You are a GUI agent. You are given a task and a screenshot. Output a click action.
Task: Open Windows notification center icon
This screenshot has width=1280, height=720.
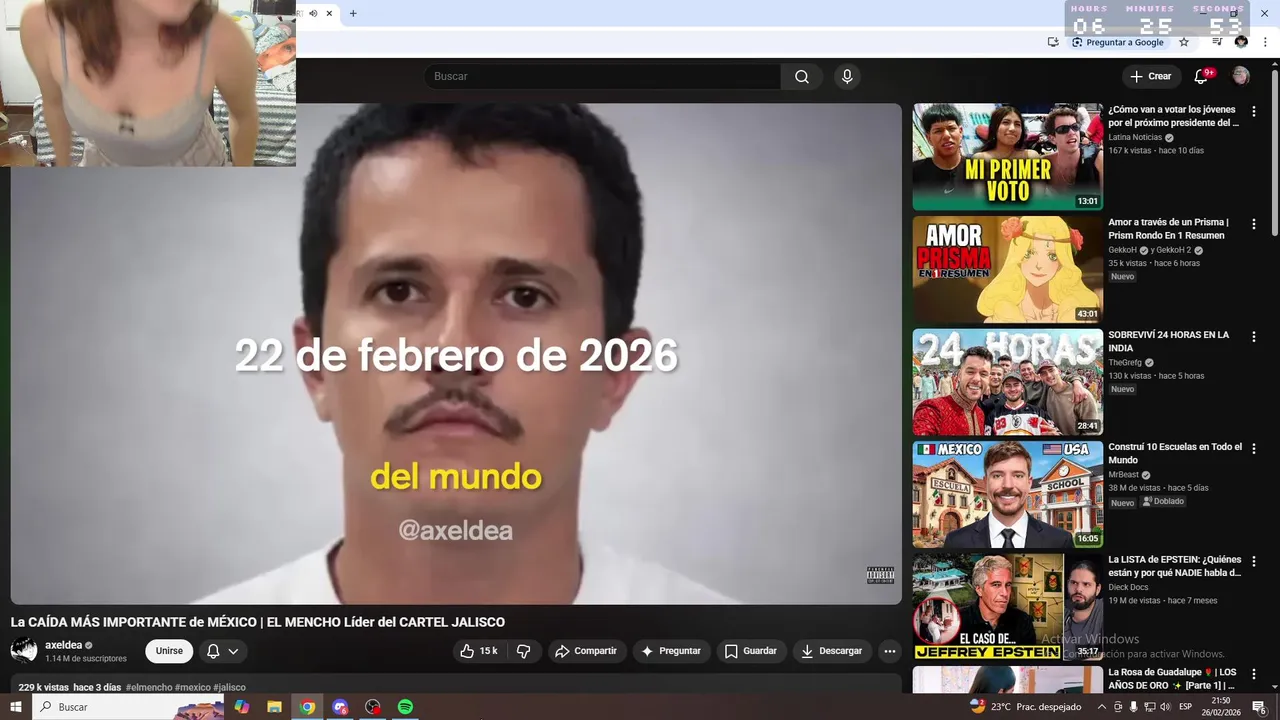[x=1259, y=707]
